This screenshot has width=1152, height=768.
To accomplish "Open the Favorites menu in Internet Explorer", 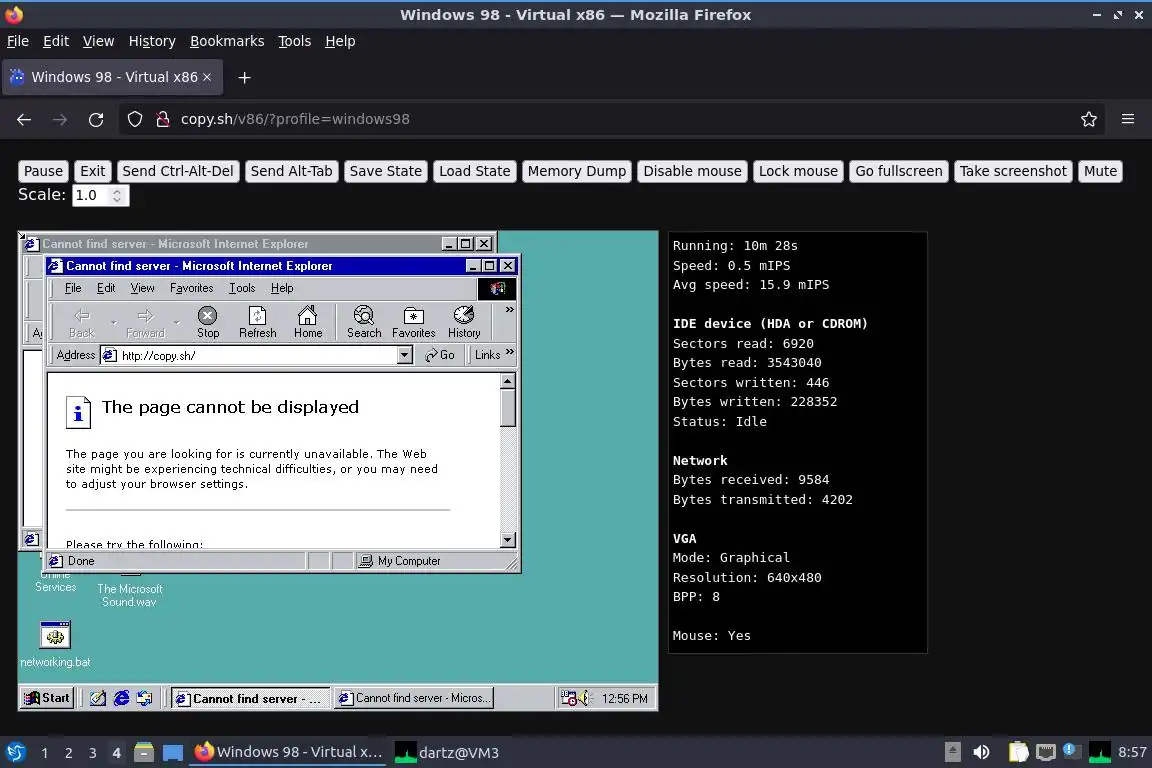I will point(191,288).
